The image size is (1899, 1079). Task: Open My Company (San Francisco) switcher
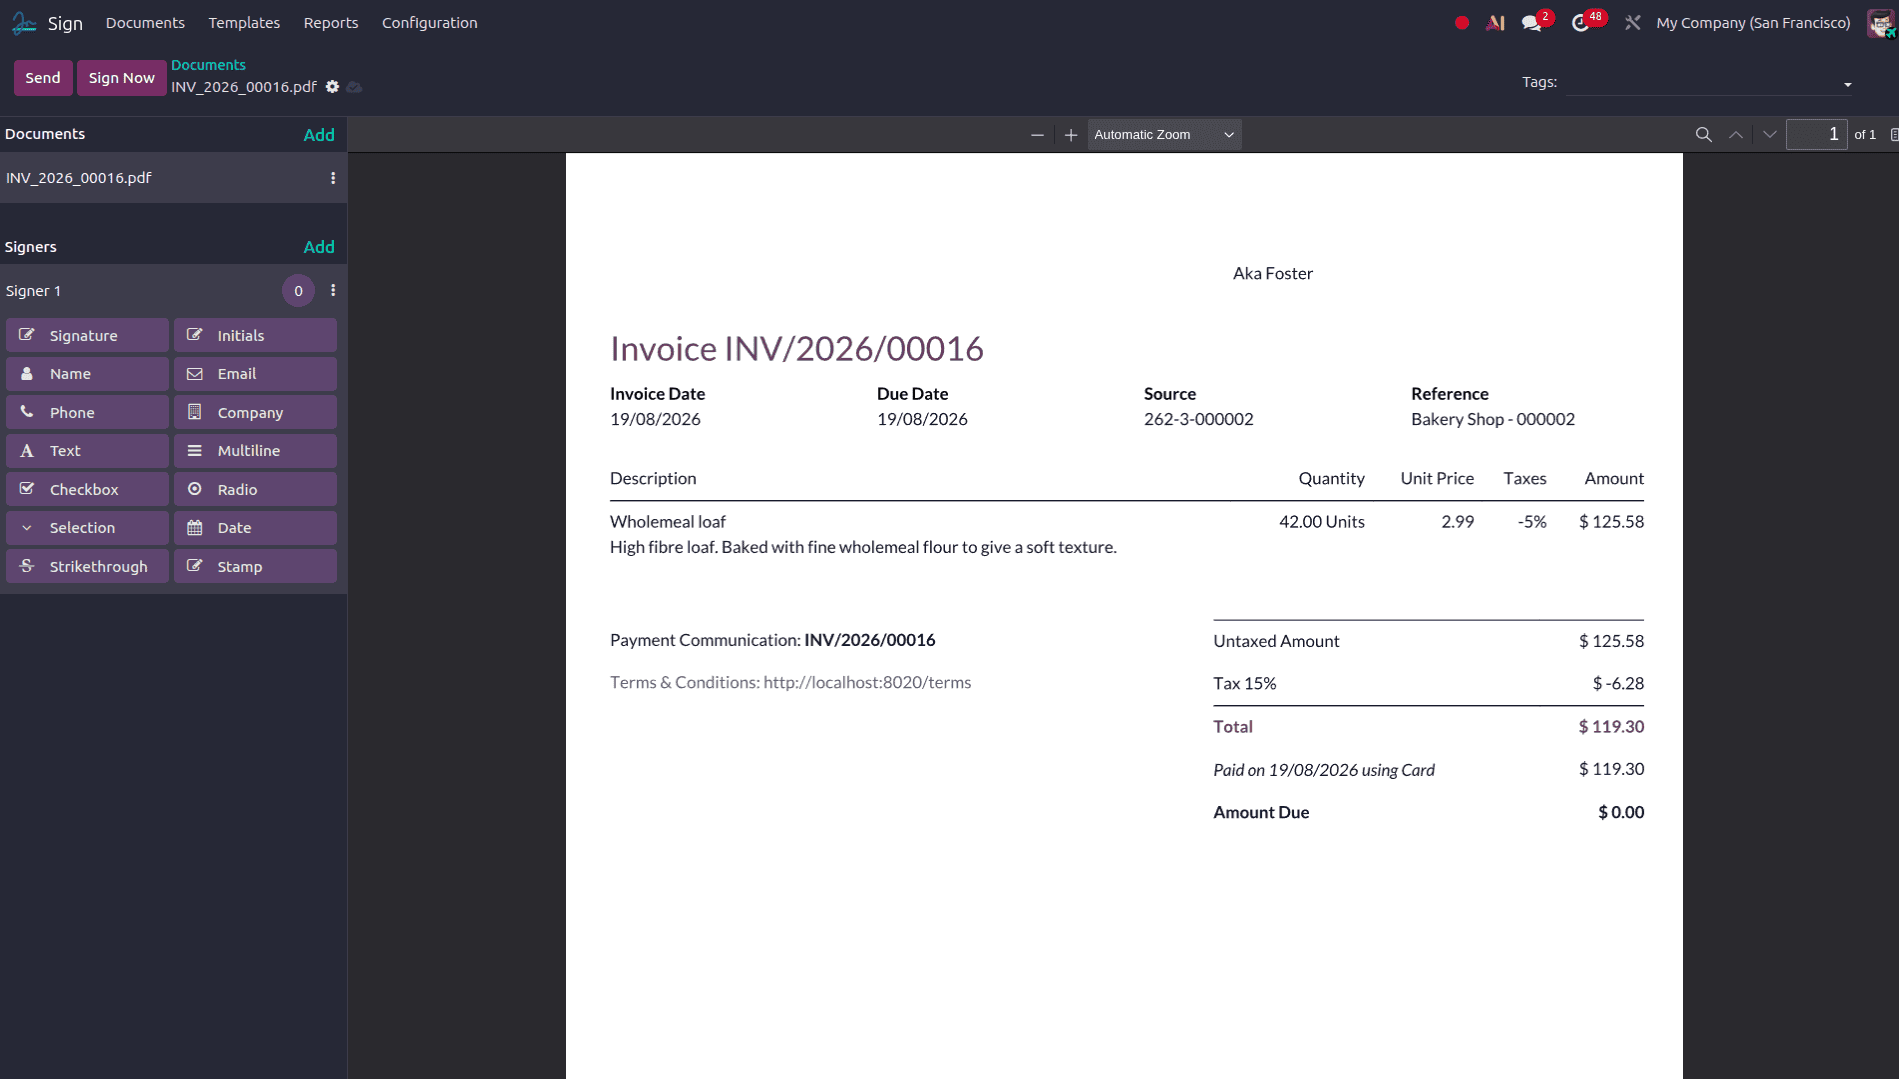click(1752, 22)
